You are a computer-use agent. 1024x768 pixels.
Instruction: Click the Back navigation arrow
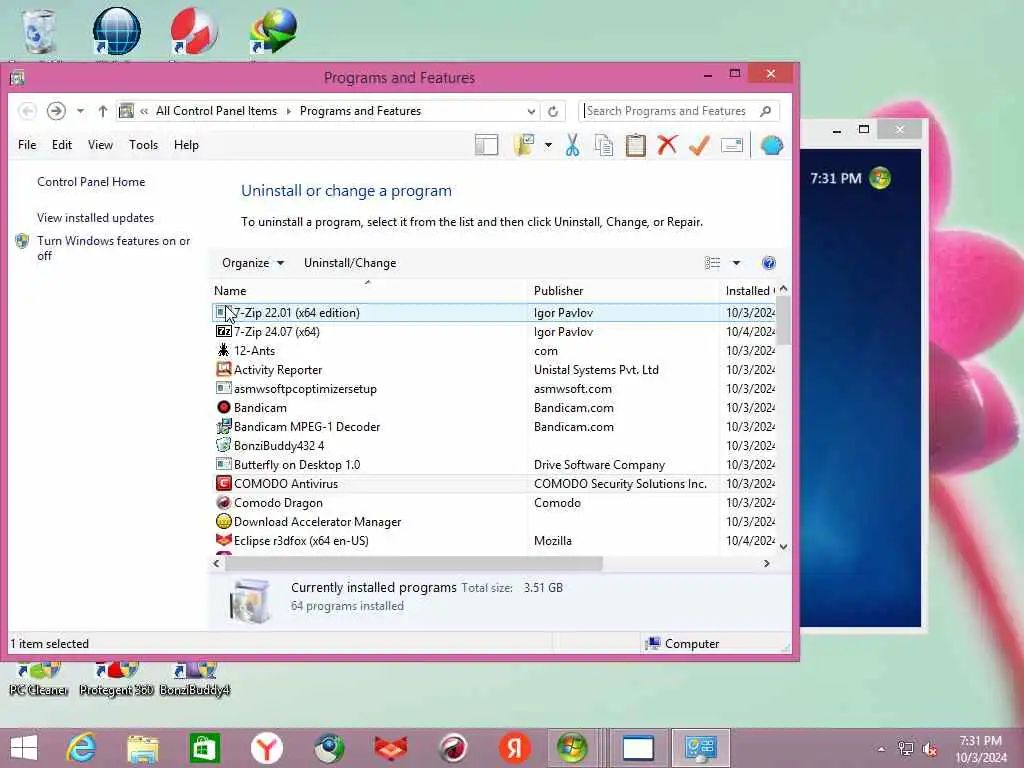[x=27, y=111]
